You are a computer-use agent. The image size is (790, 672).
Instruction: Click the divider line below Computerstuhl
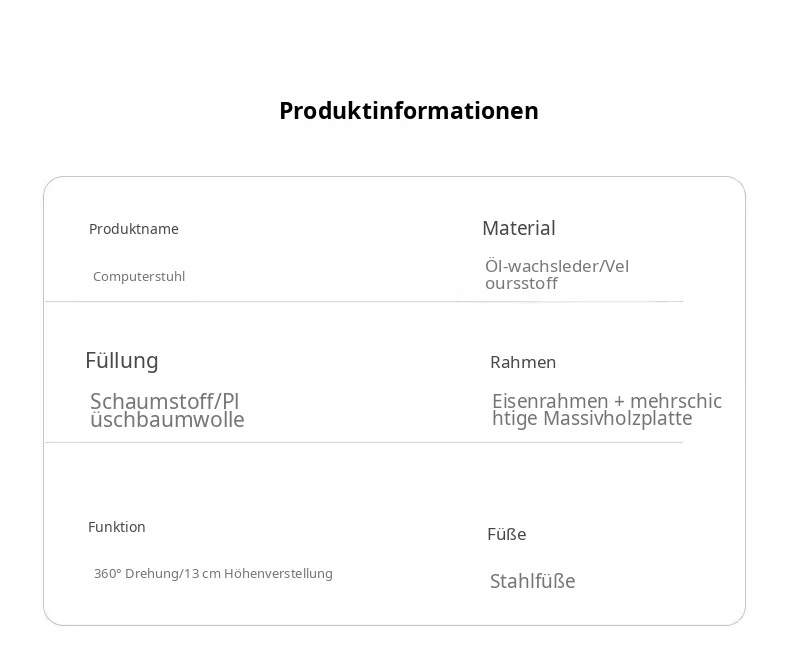364,302
